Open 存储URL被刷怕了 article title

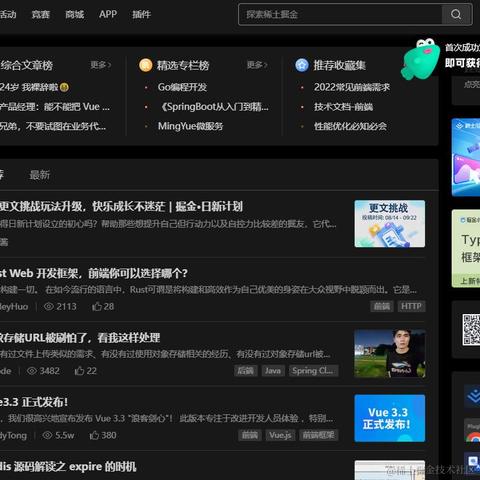[80, 338]
